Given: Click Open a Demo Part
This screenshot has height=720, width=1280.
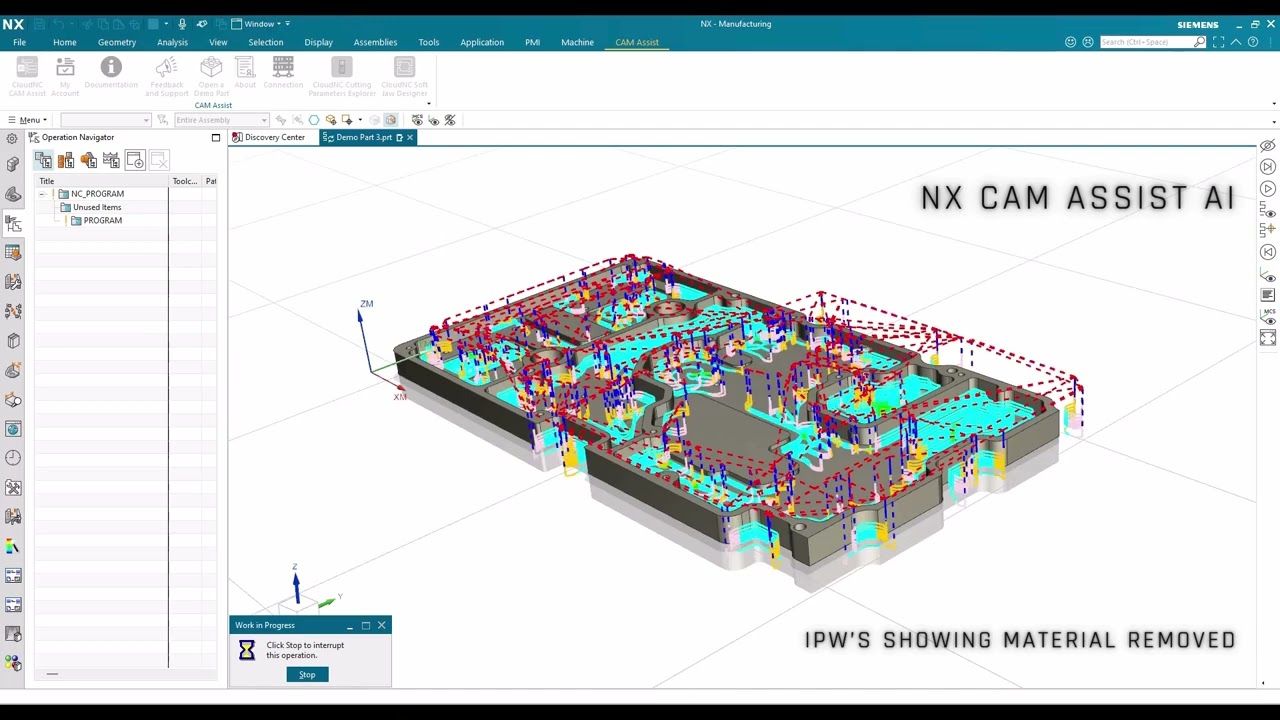Looking at the screenshot, I should 211,76.
